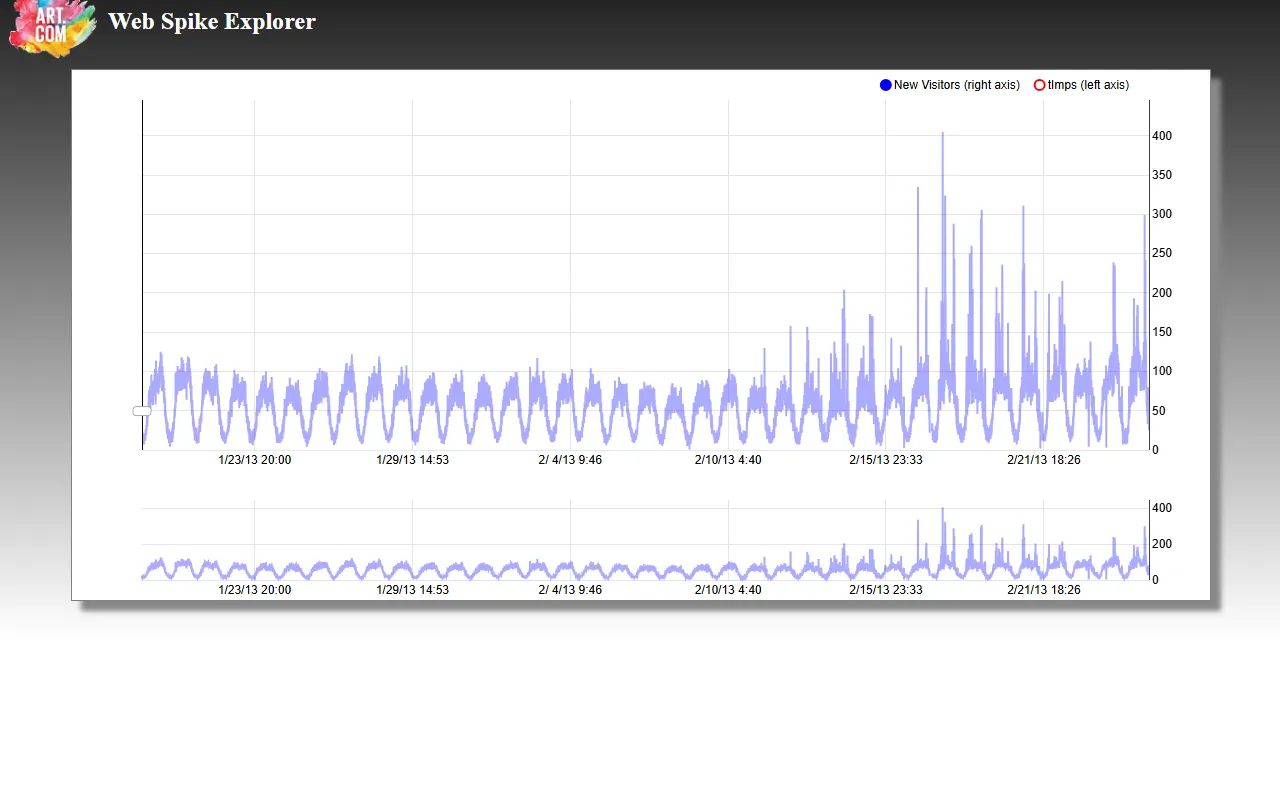This screenshot has height=800, width=1280.
Task: Click the "150" right axis value
Action: [1162, 332]
